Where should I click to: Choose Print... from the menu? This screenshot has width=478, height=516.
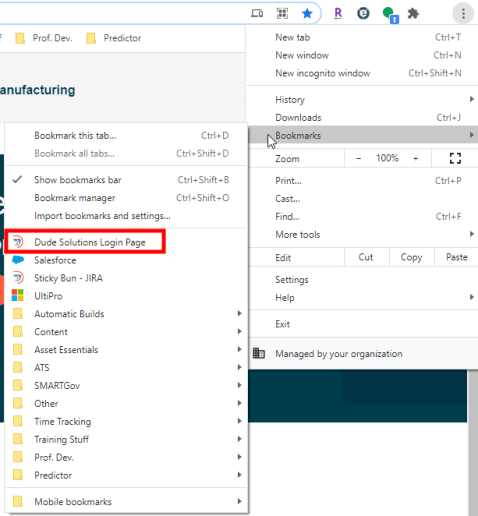[363, 181]
